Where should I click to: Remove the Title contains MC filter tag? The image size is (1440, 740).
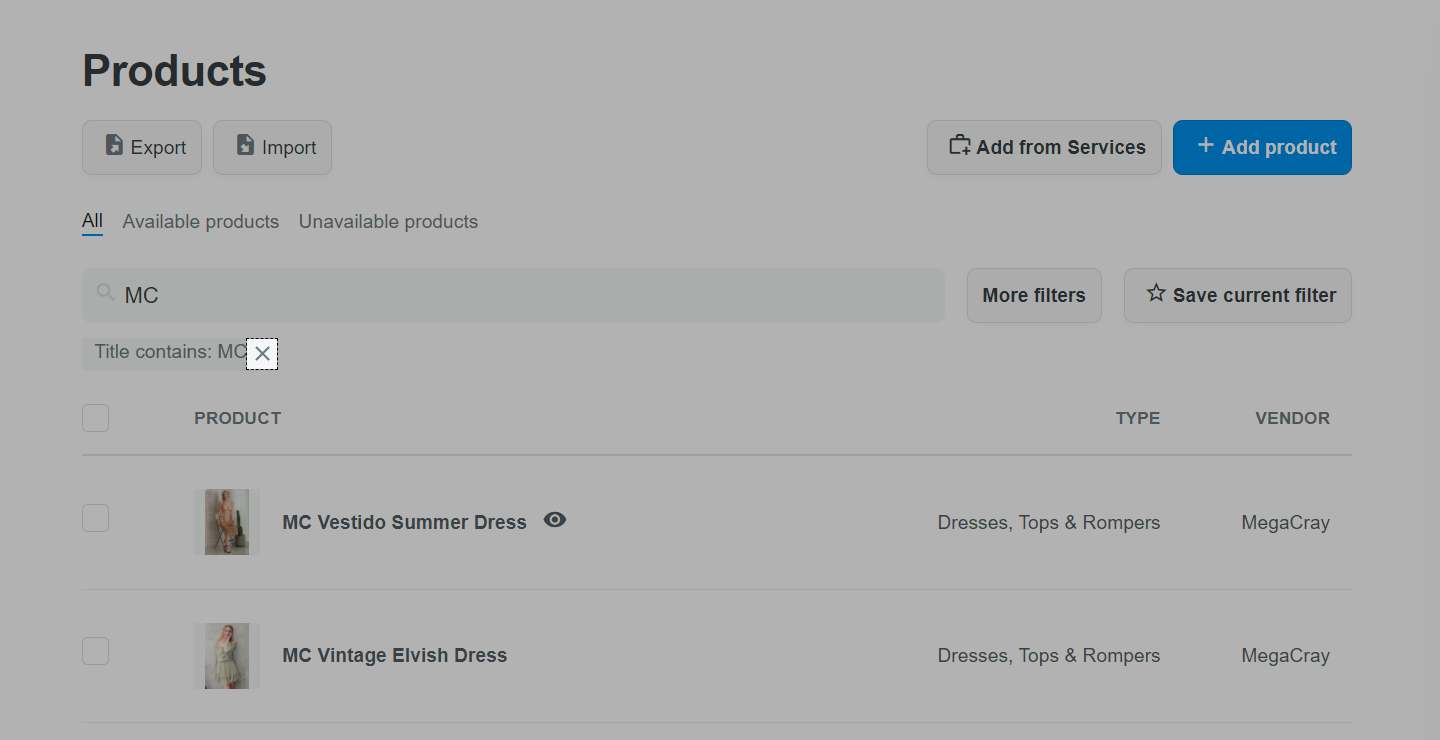tap(262, 354)
